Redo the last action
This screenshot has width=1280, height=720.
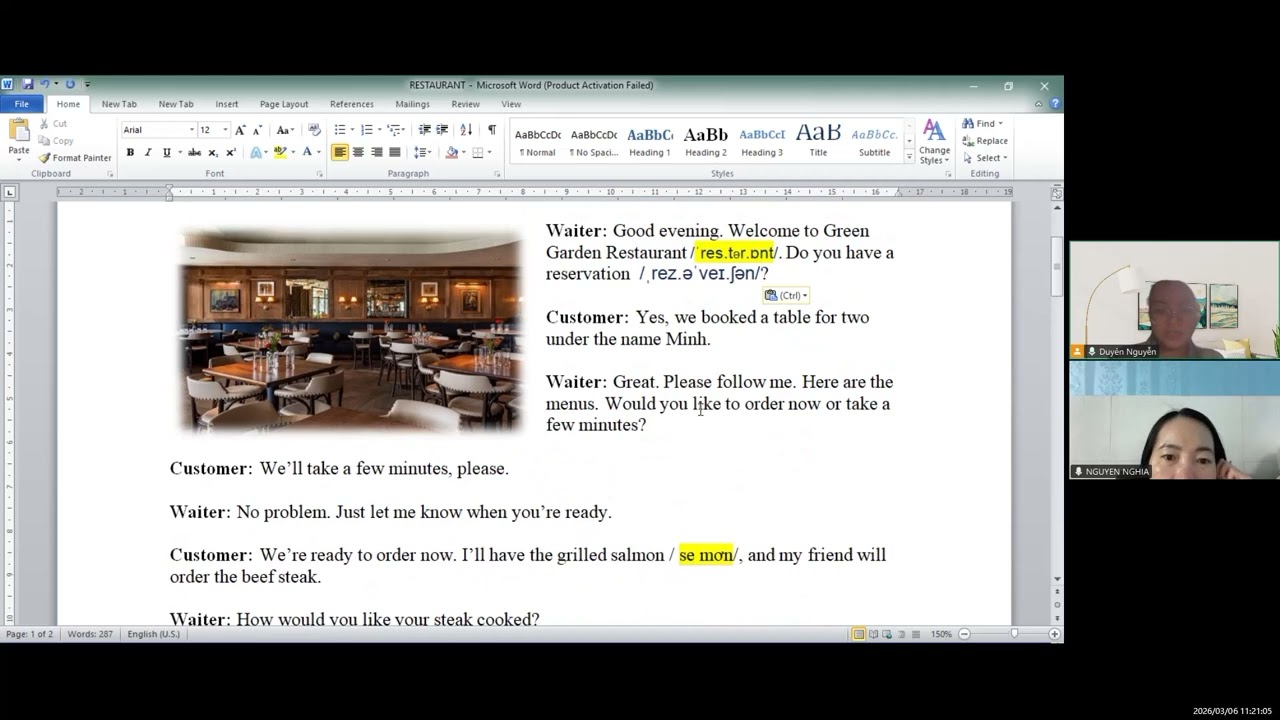click(70, 85)
